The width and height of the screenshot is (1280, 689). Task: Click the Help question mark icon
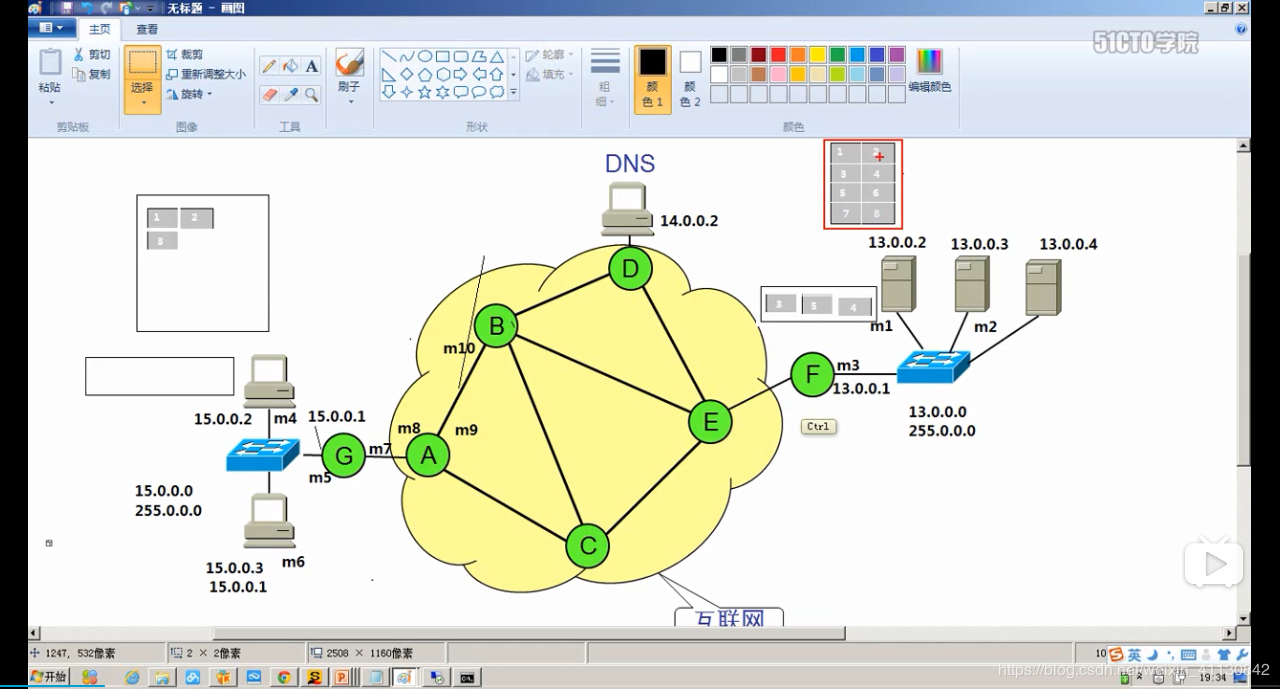1241,29
